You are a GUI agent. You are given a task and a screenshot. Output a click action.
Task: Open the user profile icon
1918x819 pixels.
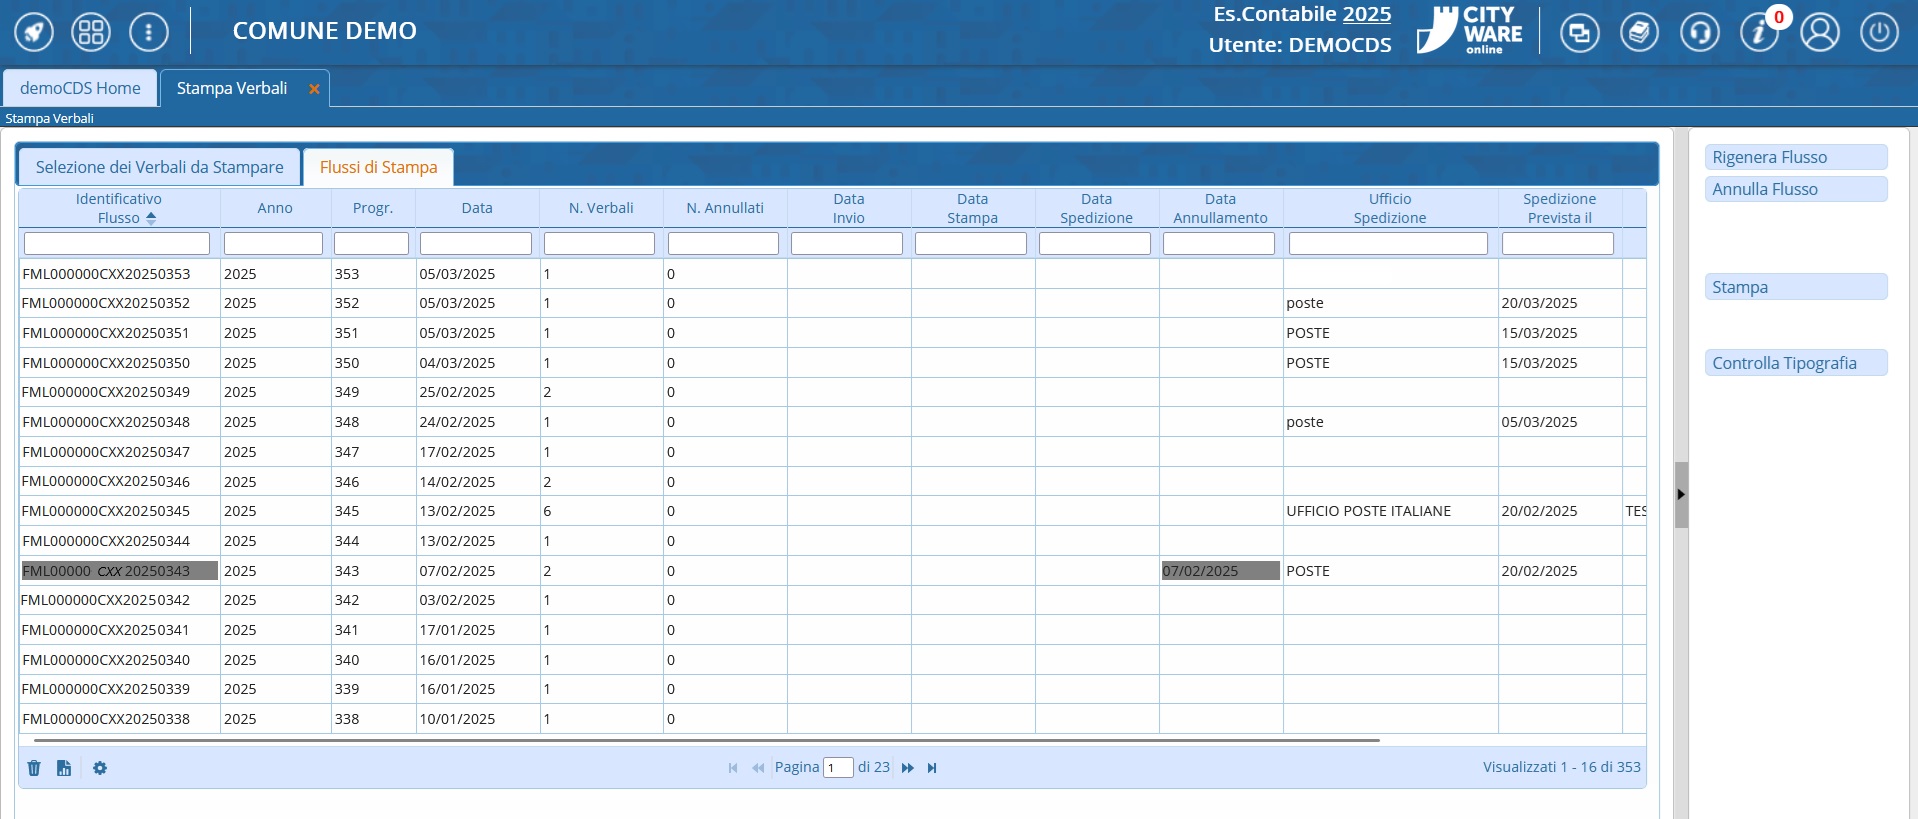[1819, 32]
